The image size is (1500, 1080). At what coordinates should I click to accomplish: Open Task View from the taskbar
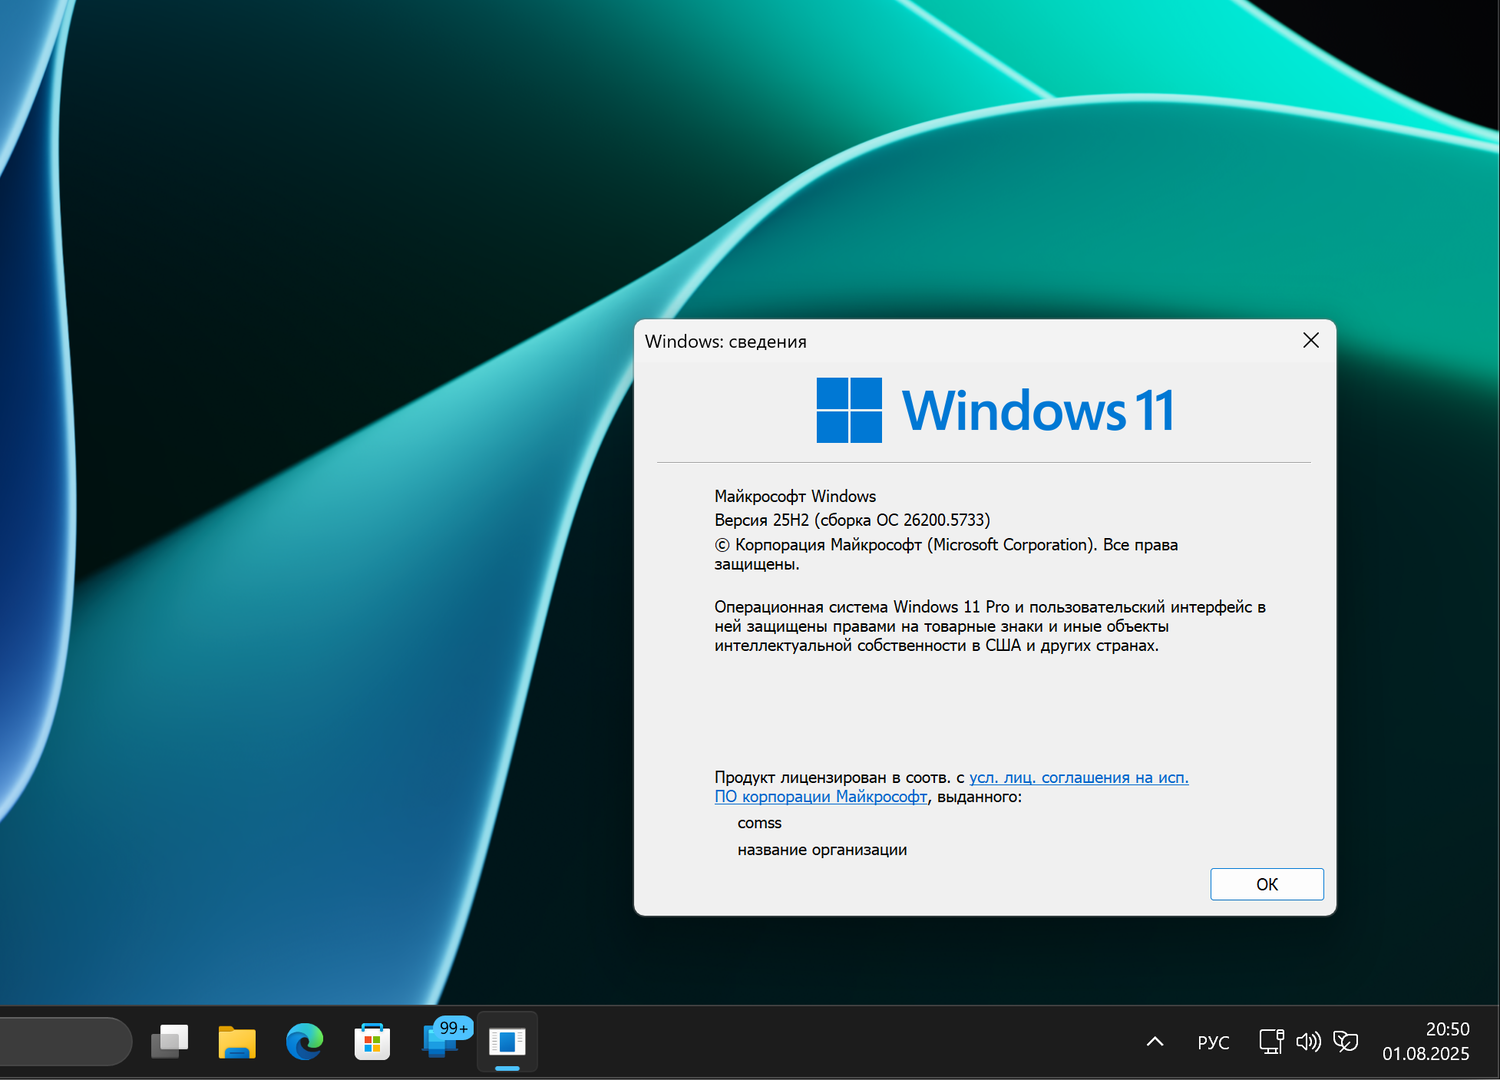(x=169, y=1041)
